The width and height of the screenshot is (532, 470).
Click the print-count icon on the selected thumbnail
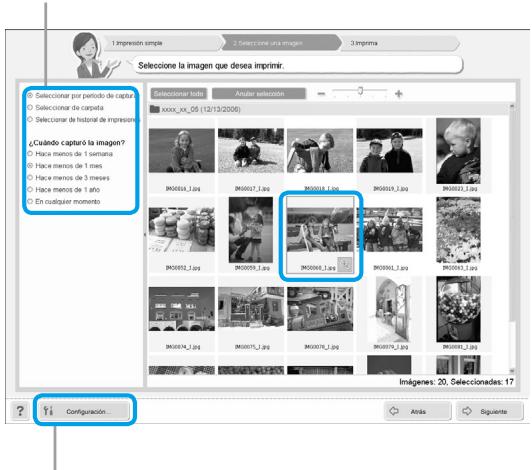(x=345, y=264)
